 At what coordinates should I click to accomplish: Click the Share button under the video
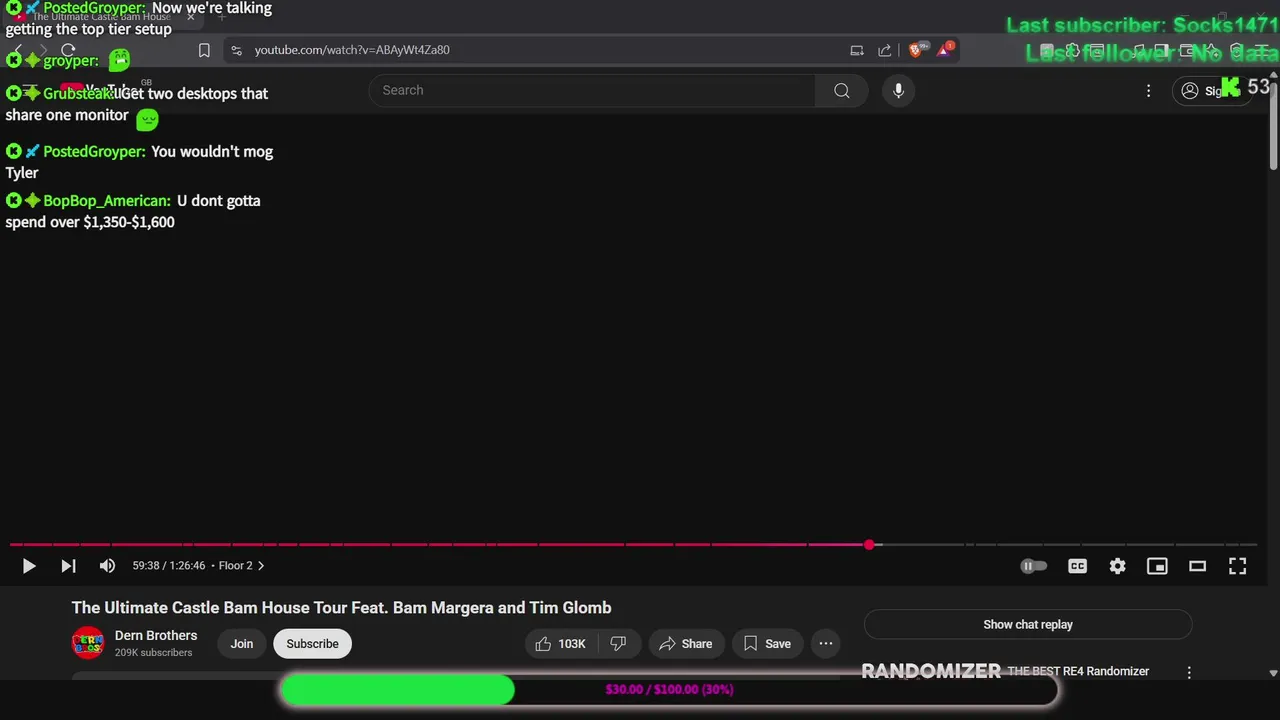pos(686,644)
